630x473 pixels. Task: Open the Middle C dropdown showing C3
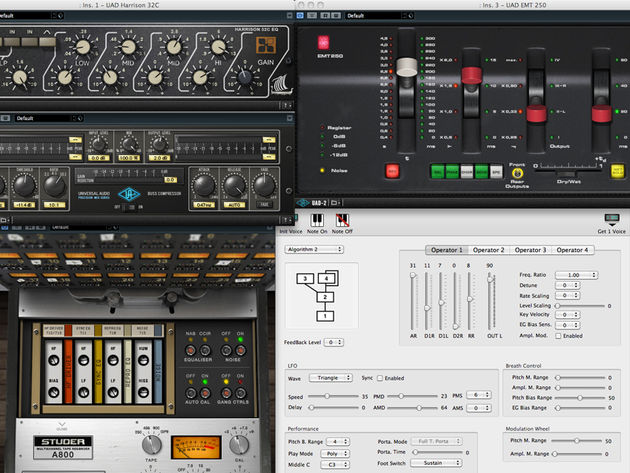click(335, 465)
